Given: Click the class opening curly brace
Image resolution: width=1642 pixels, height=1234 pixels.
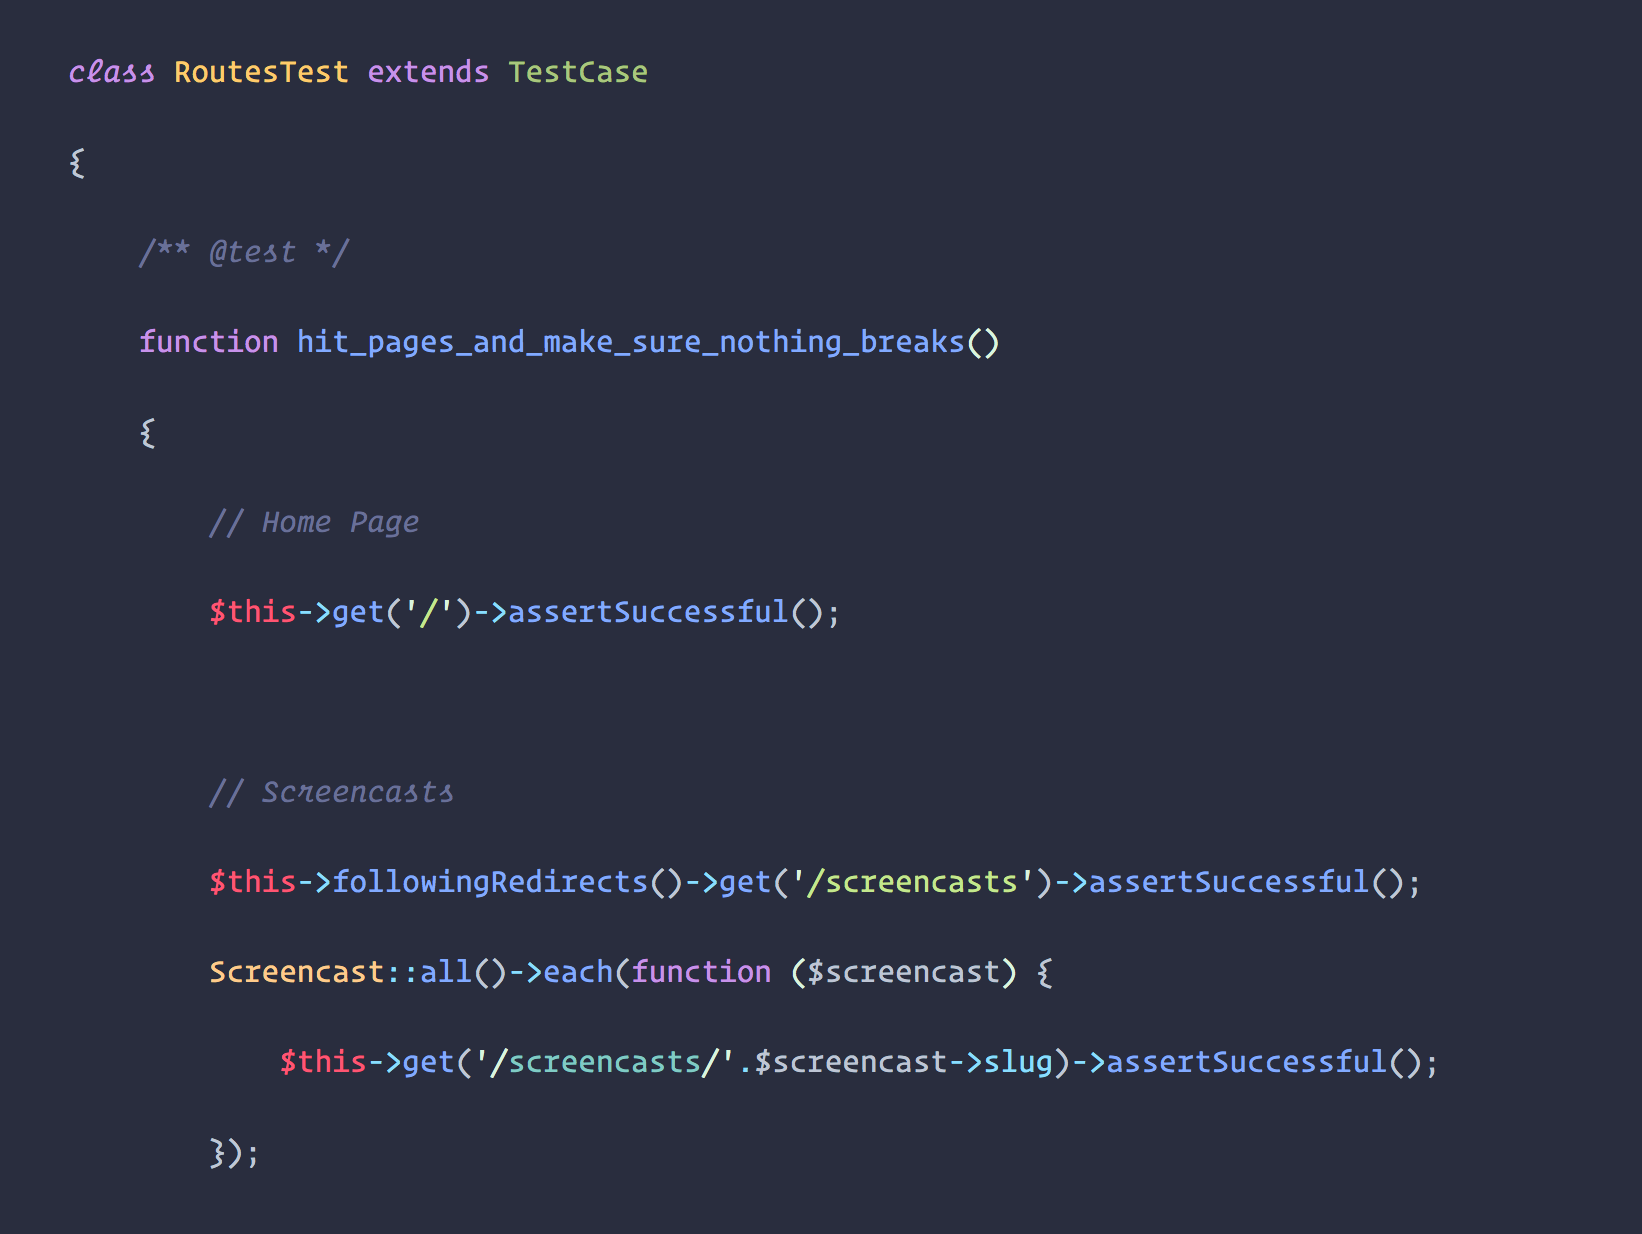Looking at the screenshot, I should [x=77, y=162].
